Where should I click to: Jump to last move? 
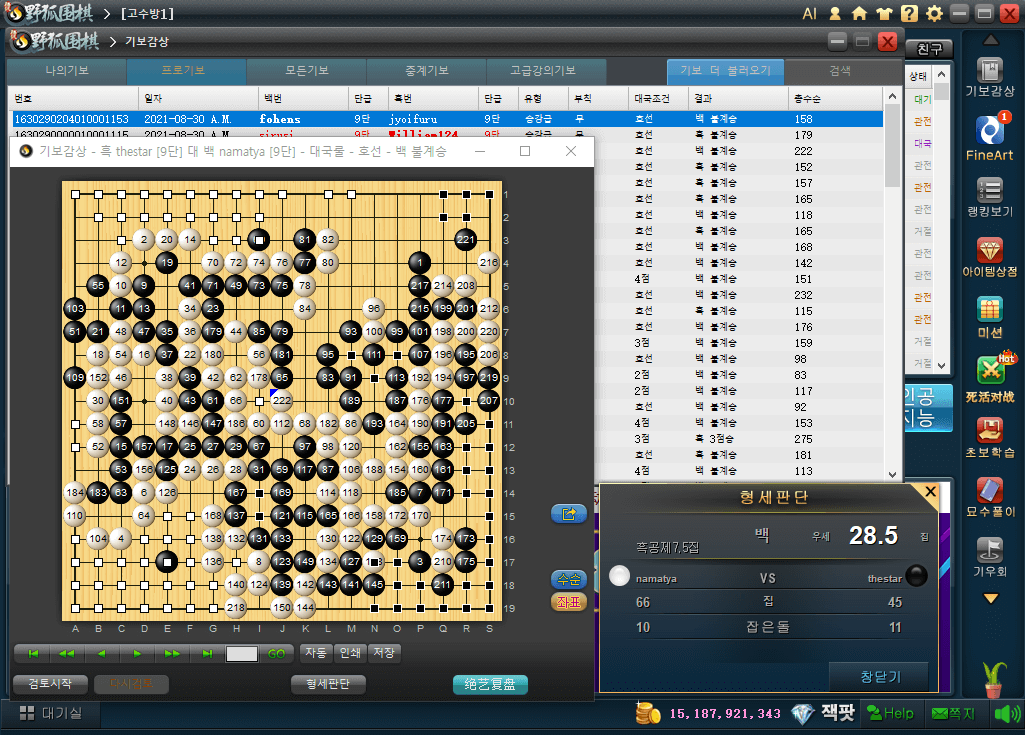pyautogui.click(x=207, y=653)
